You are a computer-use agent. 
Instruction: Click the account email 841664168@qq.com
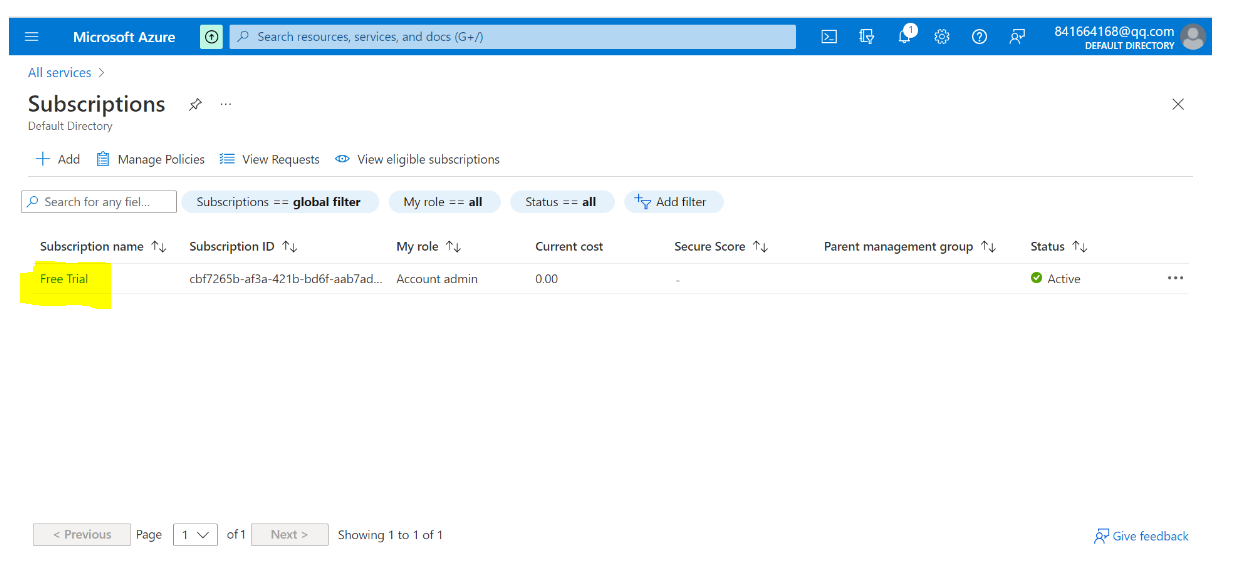[x=1113, y=31]
